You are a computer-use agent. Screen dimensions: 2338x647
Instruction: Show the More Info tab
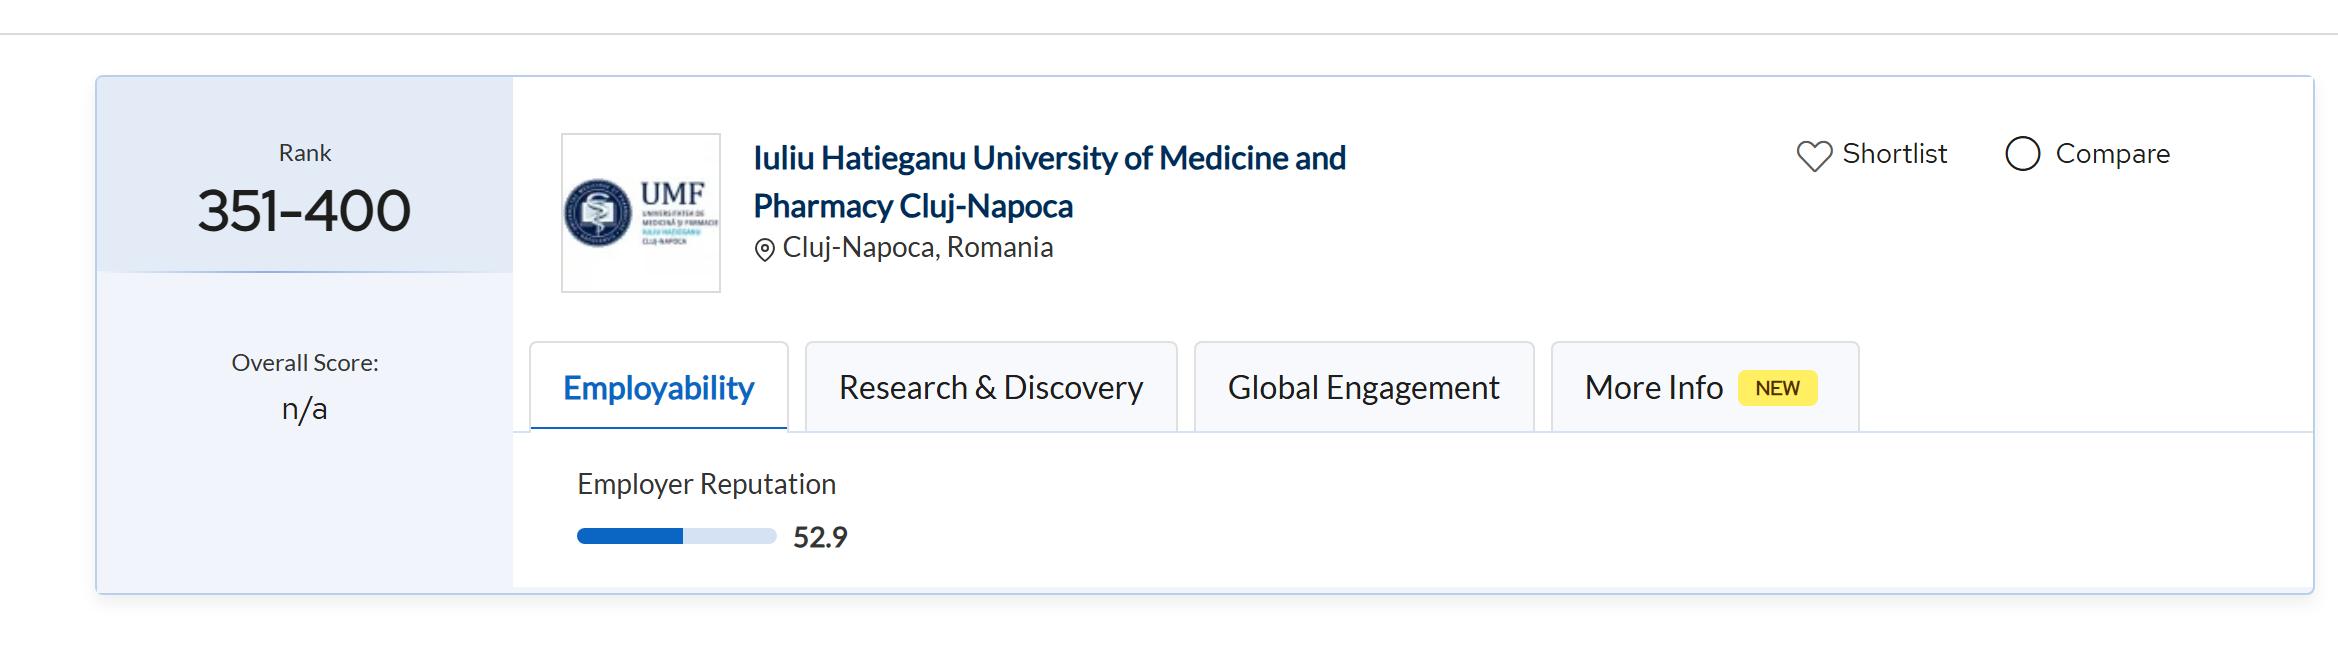pyautogui.click(x=1654, y=388)
